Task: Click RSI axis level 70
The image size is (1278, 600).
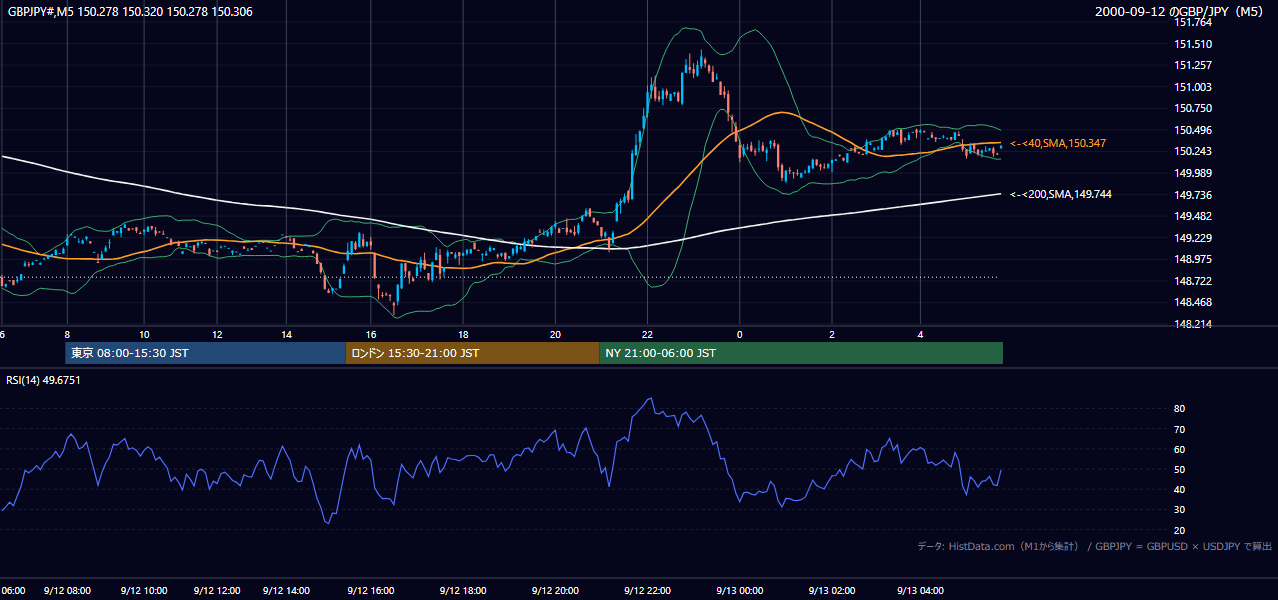Action: tap(1179, 429)
